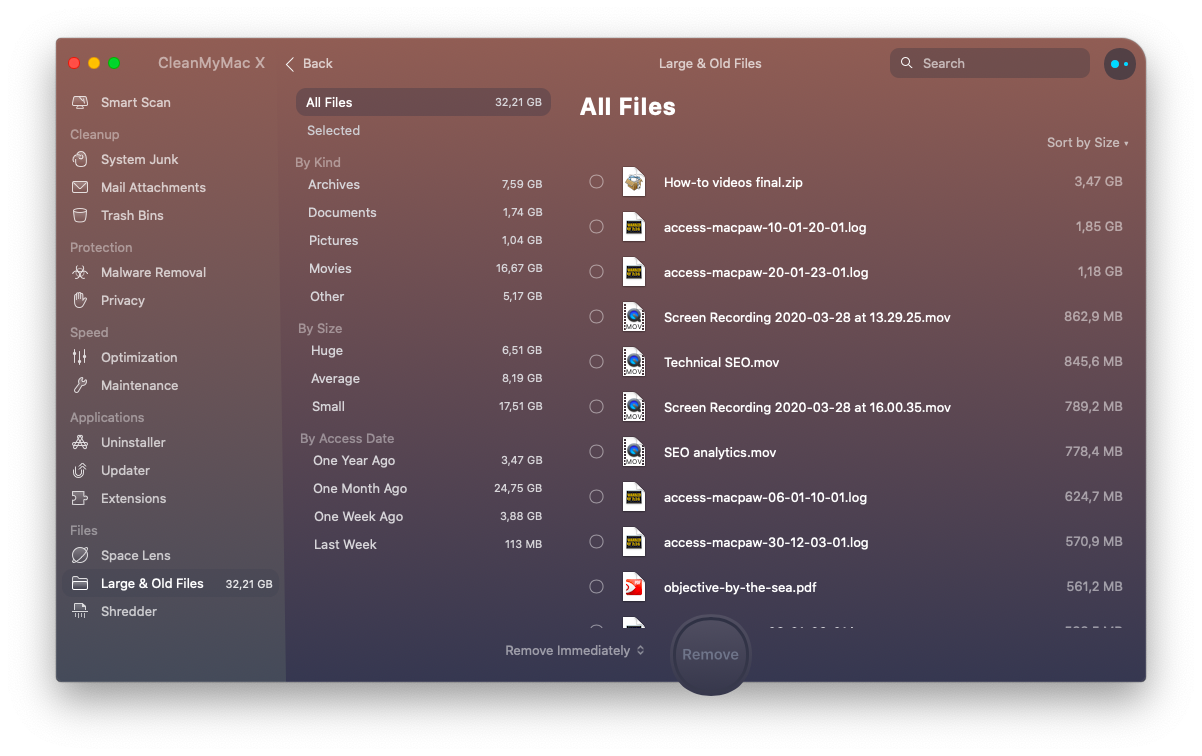This screenshot has width=1202, height=756.
Task: Click the Shredder icon
Action: (80, 611)
